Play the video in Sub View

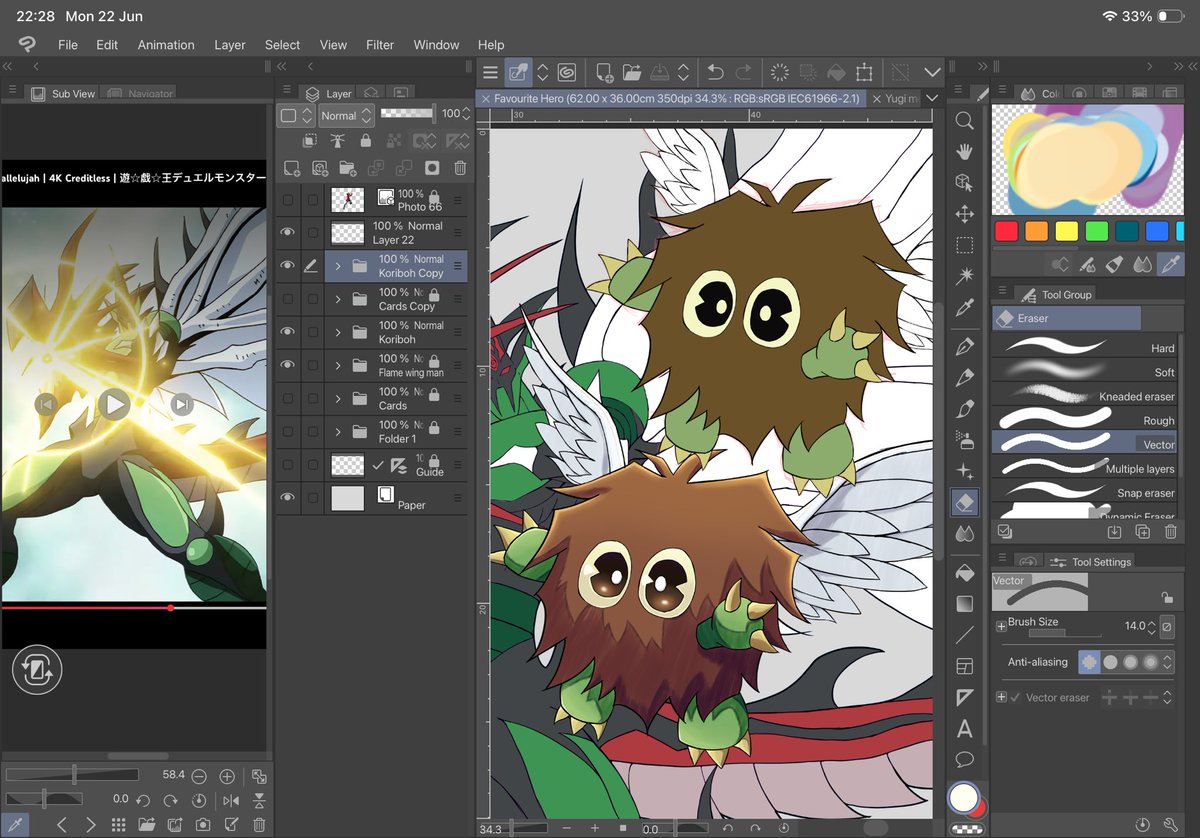coord(113,404)
